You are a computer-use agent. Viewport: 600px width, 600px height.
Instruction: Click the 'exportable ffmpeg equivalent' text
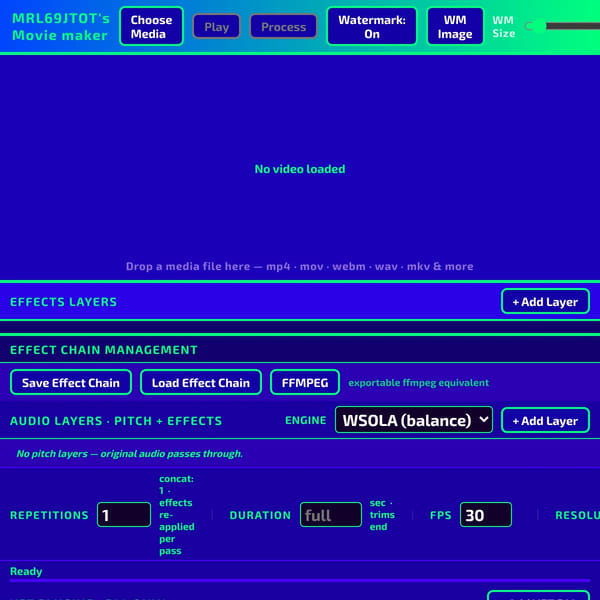418,383
